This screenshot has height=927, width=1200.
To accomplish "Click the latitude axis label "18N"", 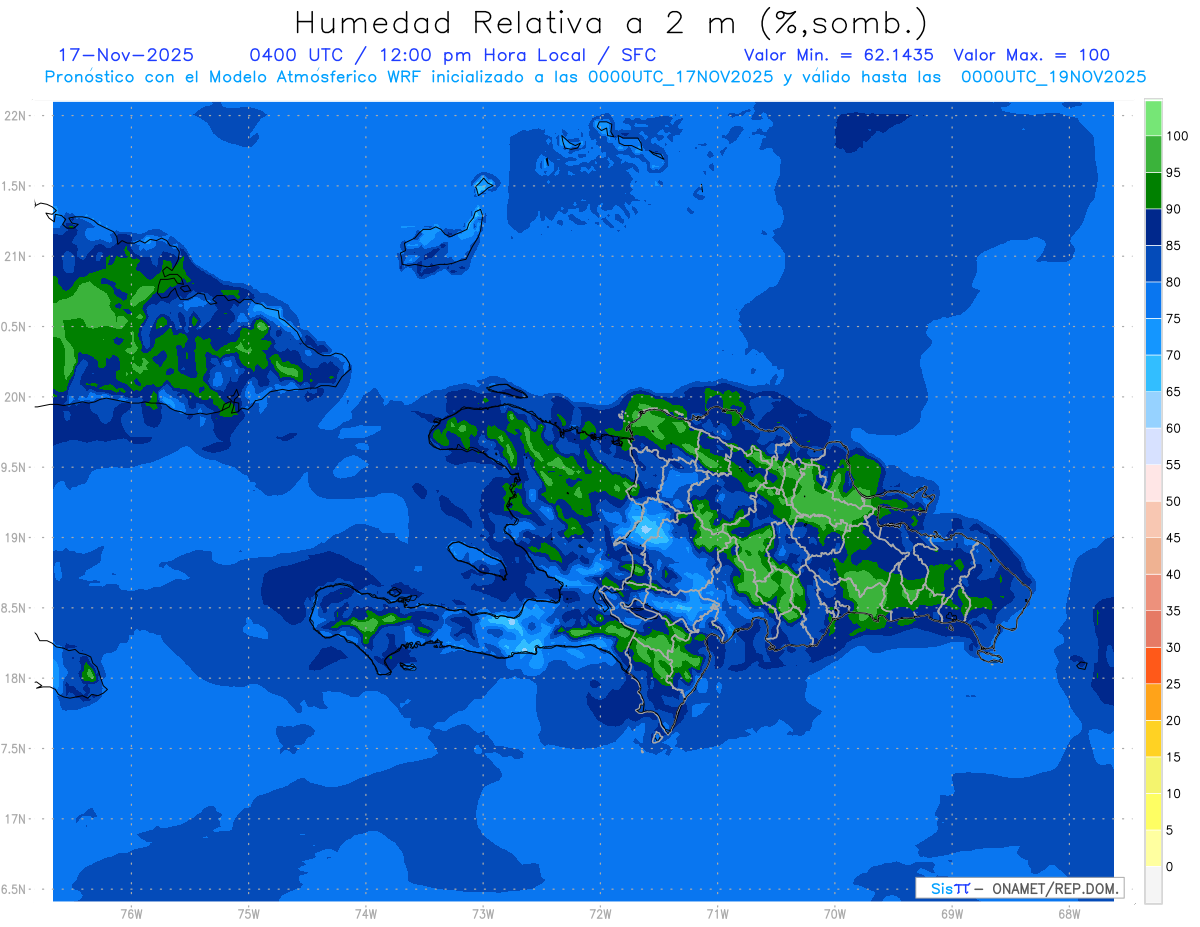I will (15, 678).
